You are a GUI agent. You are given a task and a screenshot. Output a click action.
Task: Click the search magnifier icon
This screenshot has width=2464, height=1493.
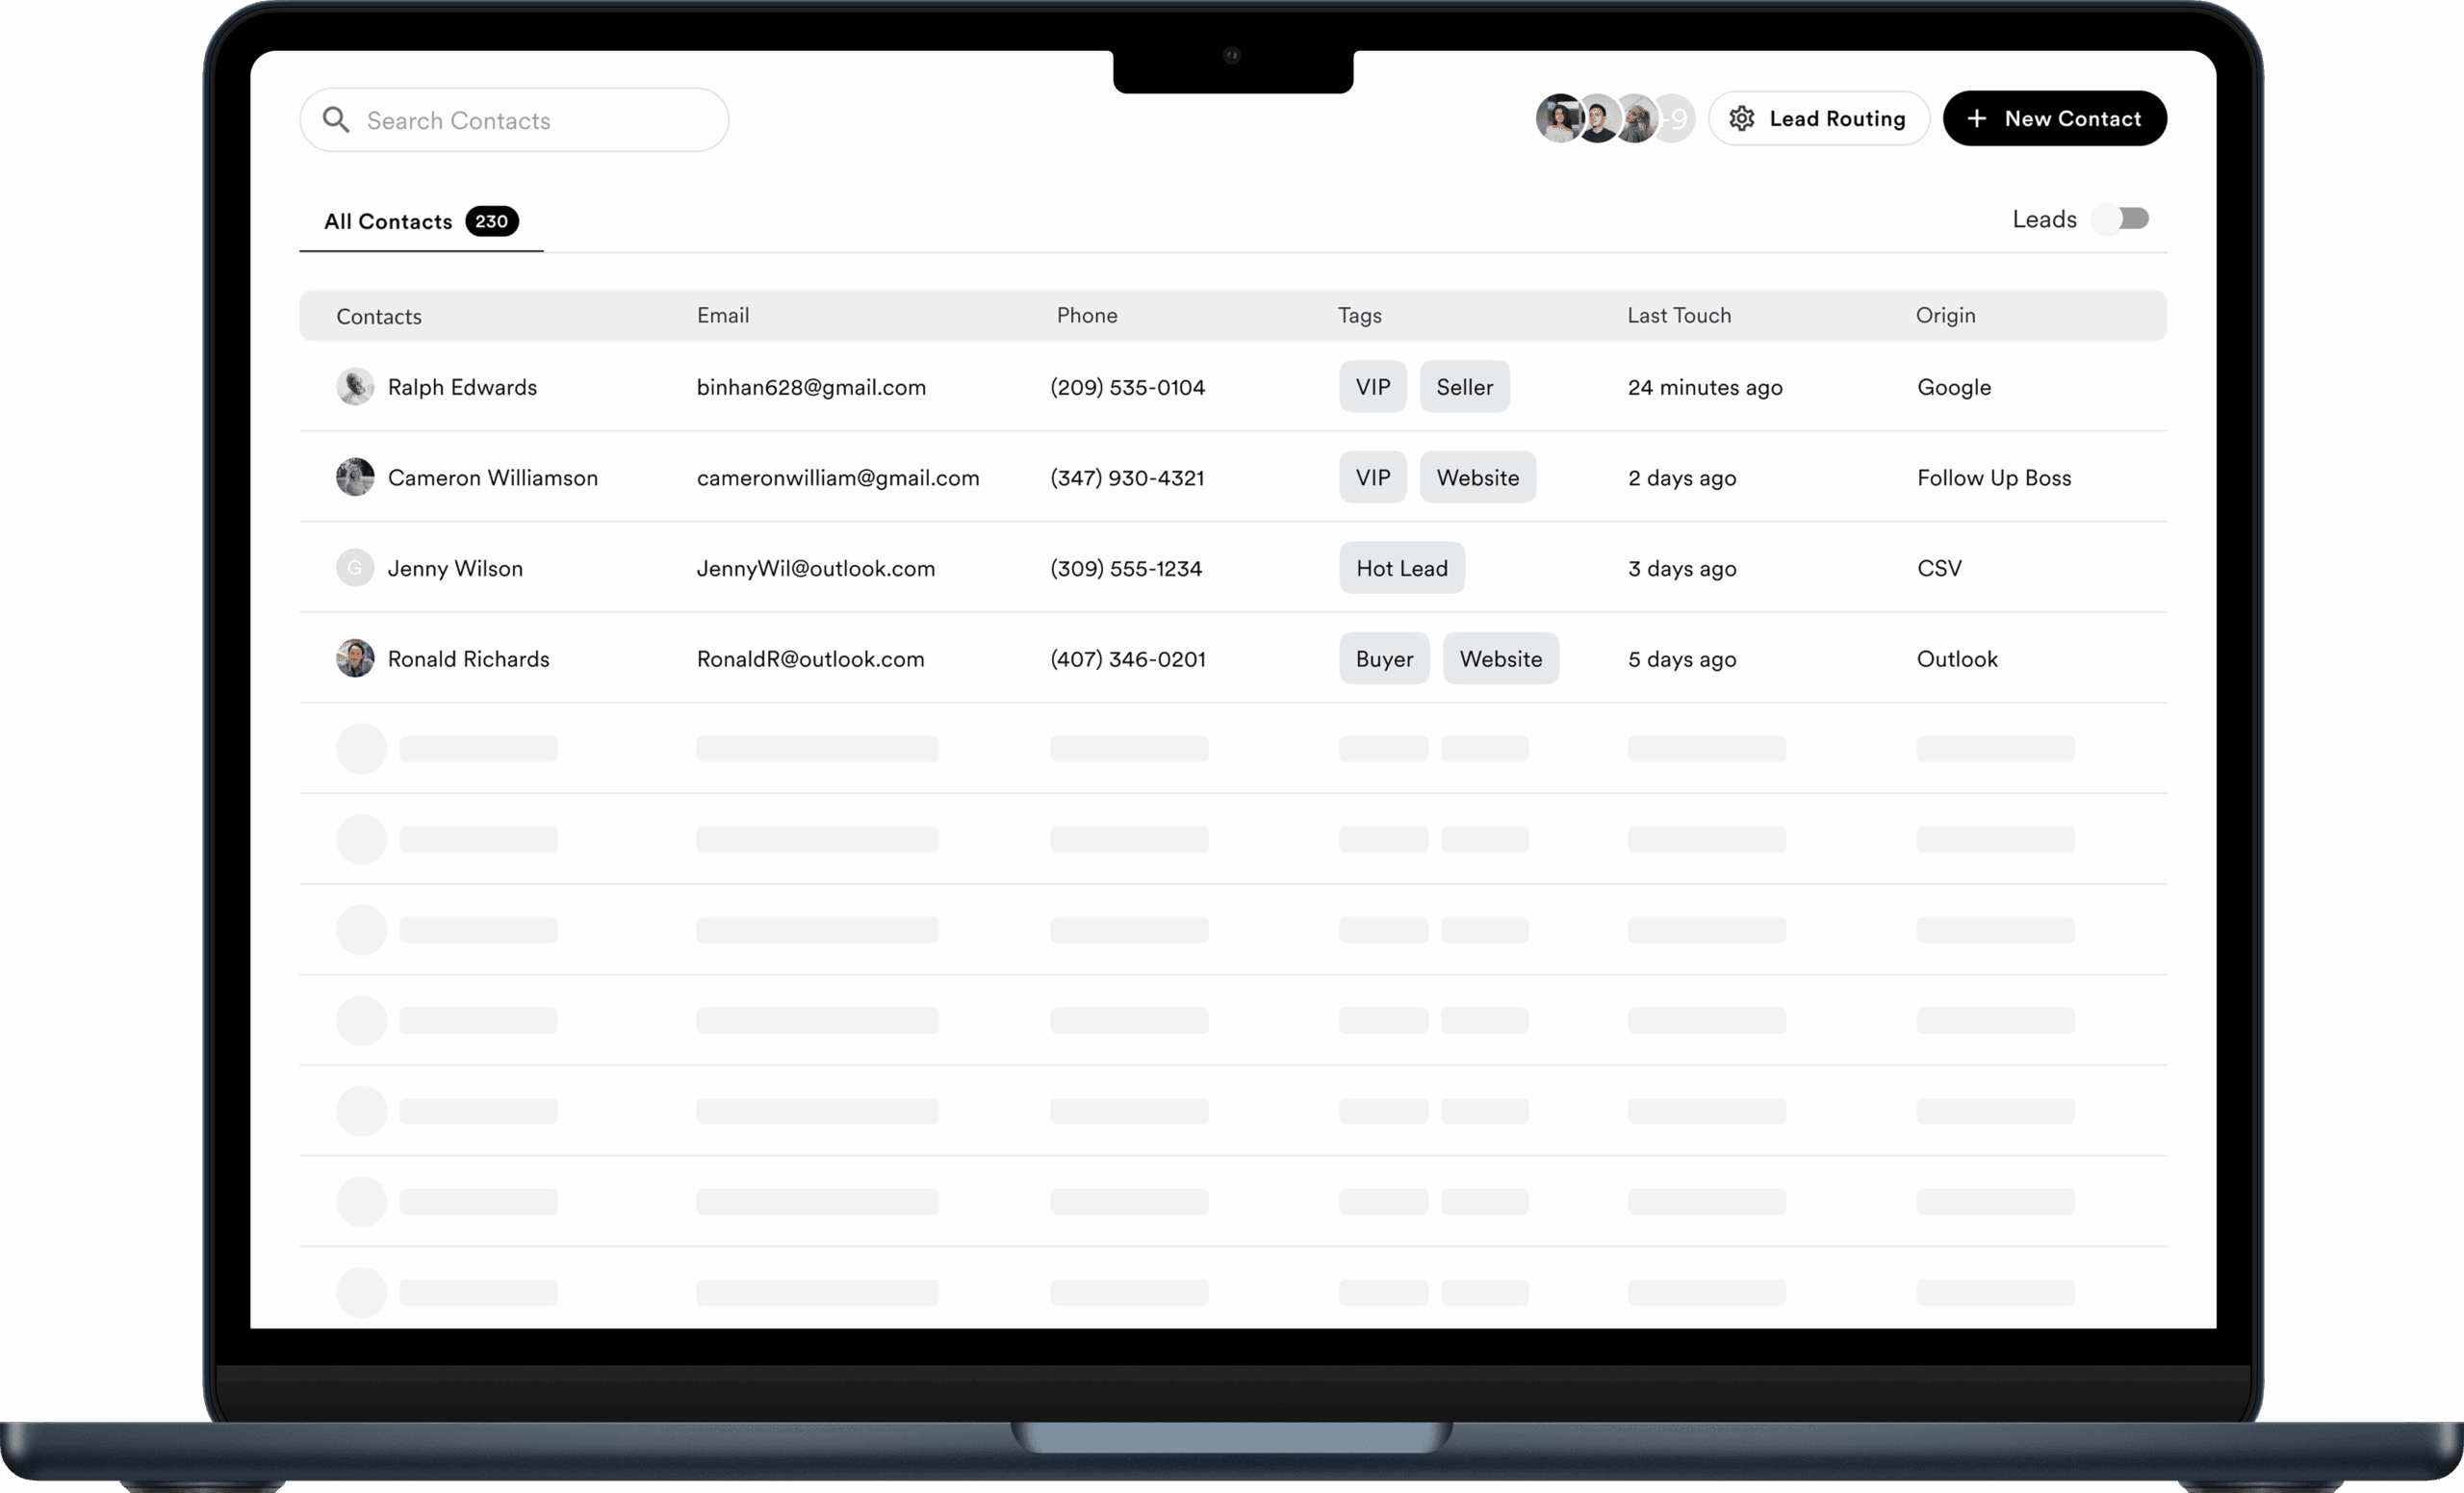336,120
